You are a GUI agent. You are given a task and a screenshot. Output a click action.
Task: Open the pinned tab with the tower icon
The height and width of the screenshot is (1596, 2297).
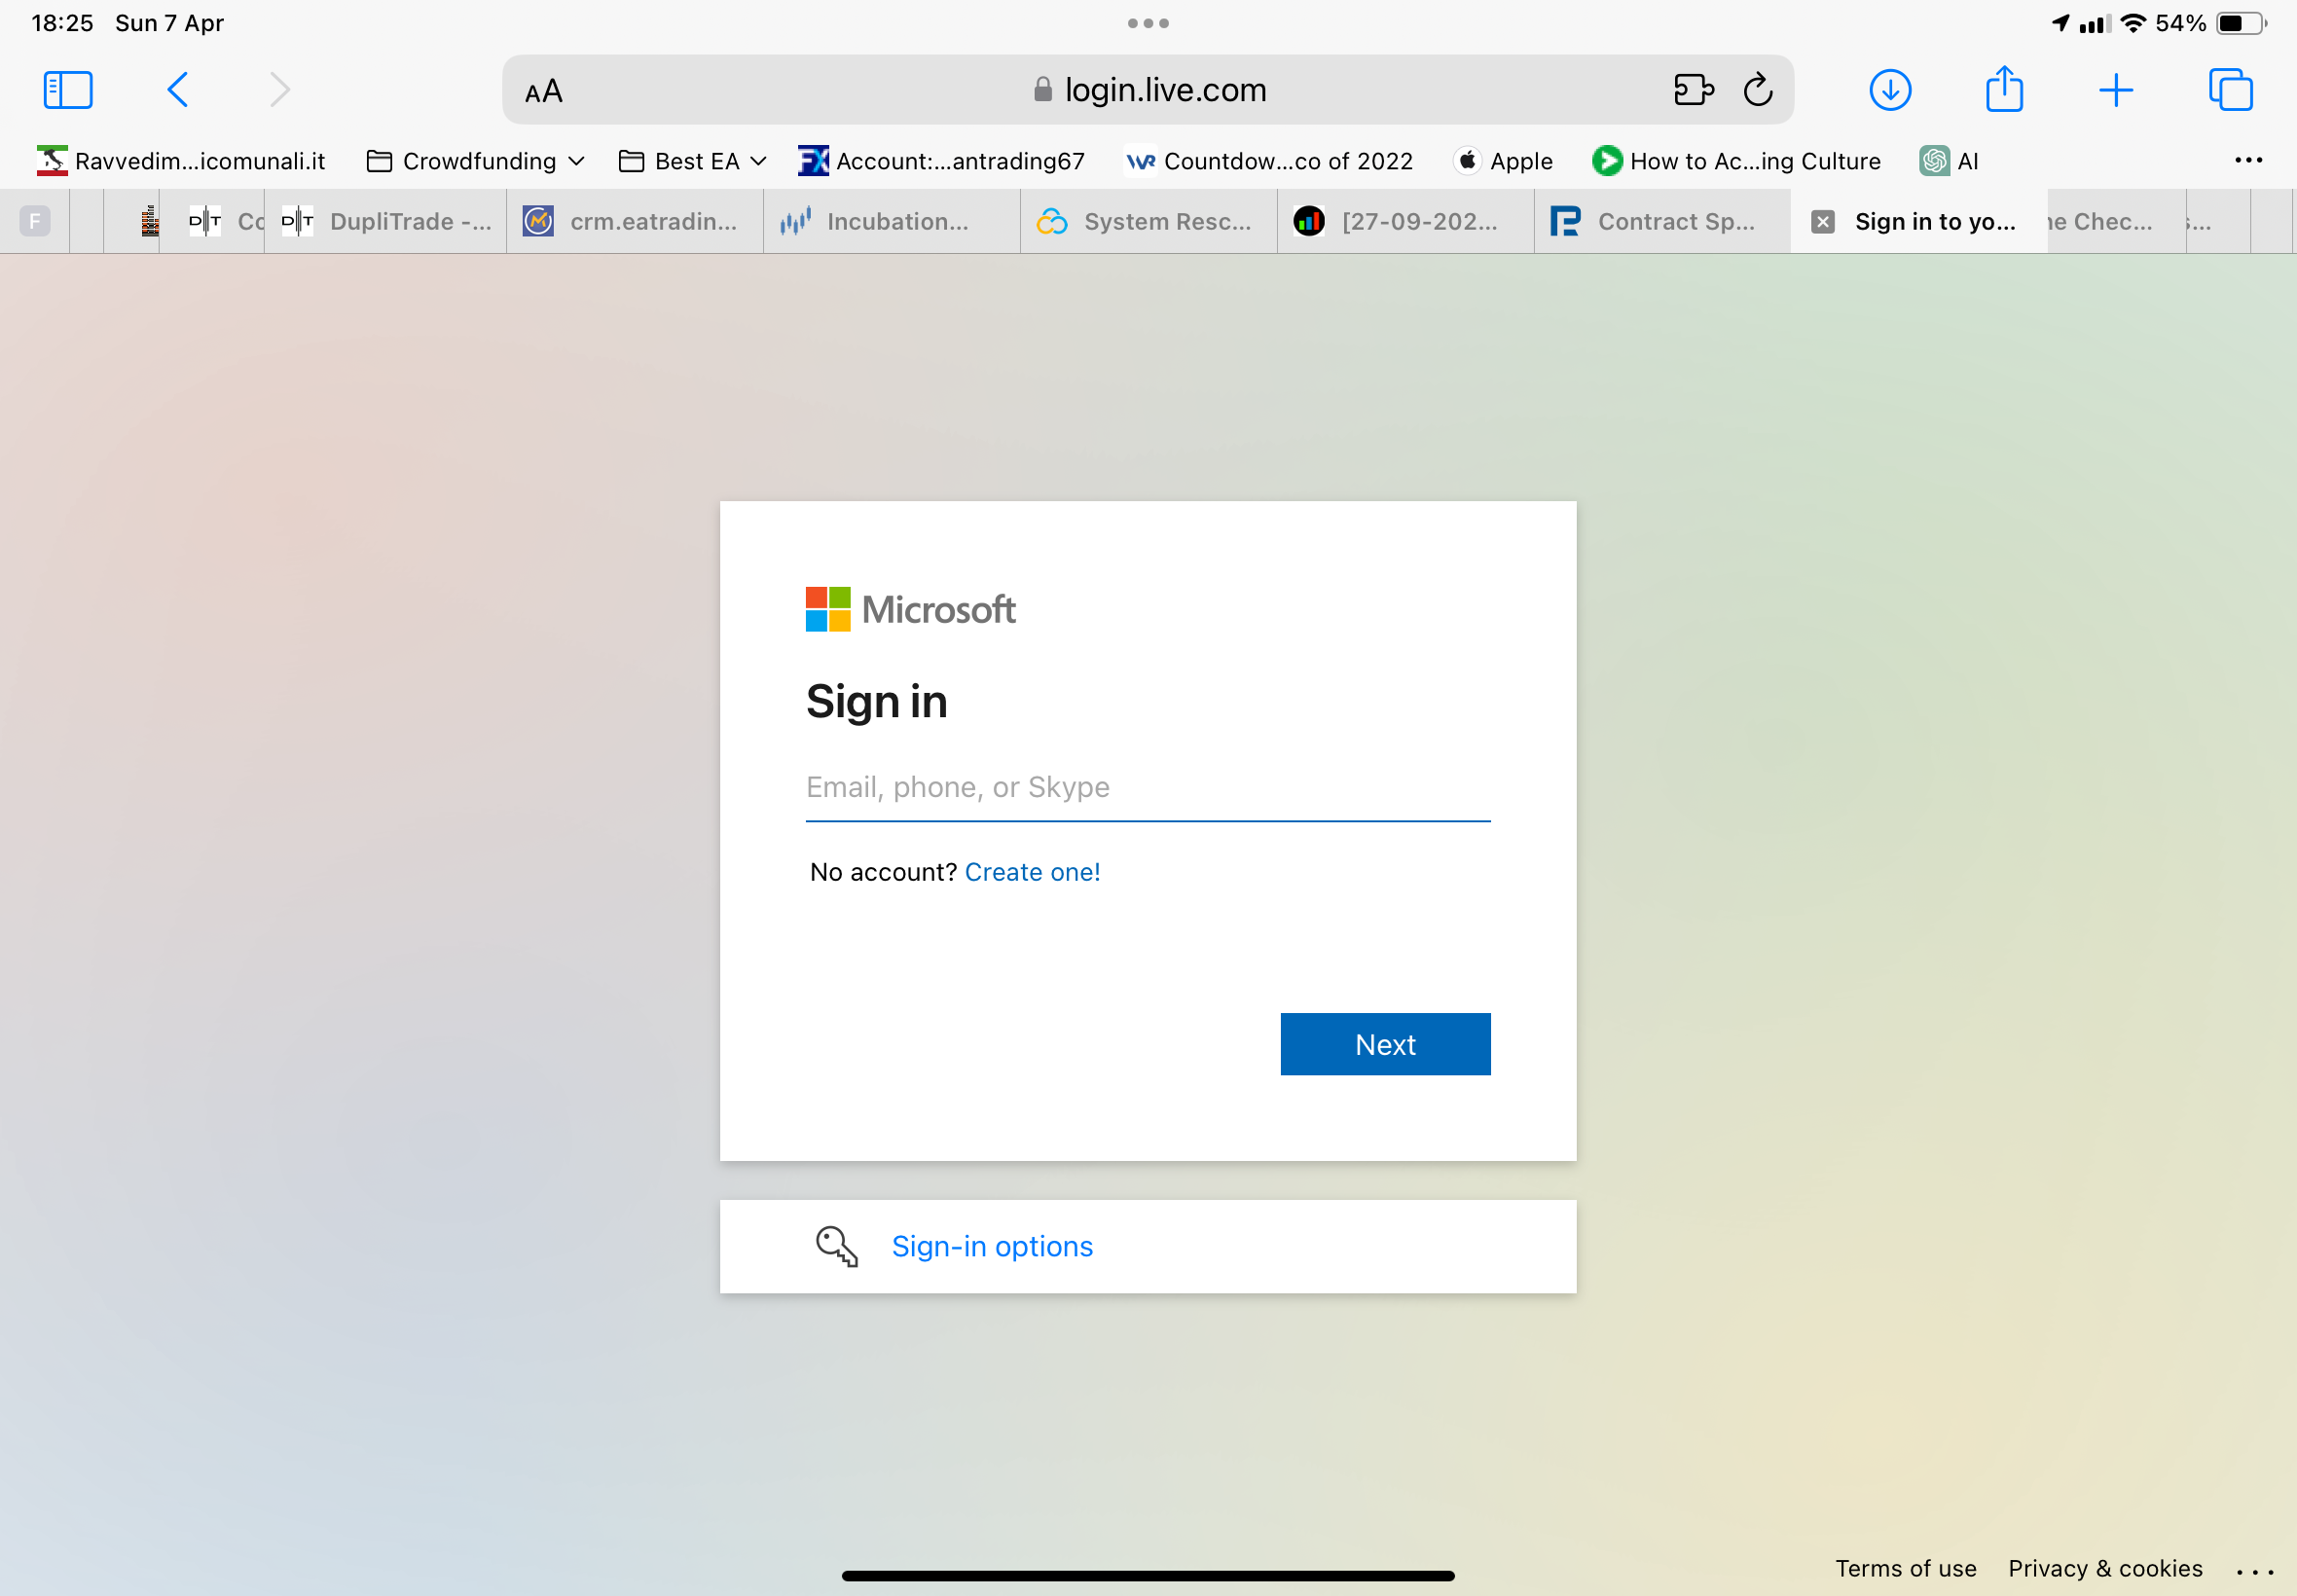[149, 221]
